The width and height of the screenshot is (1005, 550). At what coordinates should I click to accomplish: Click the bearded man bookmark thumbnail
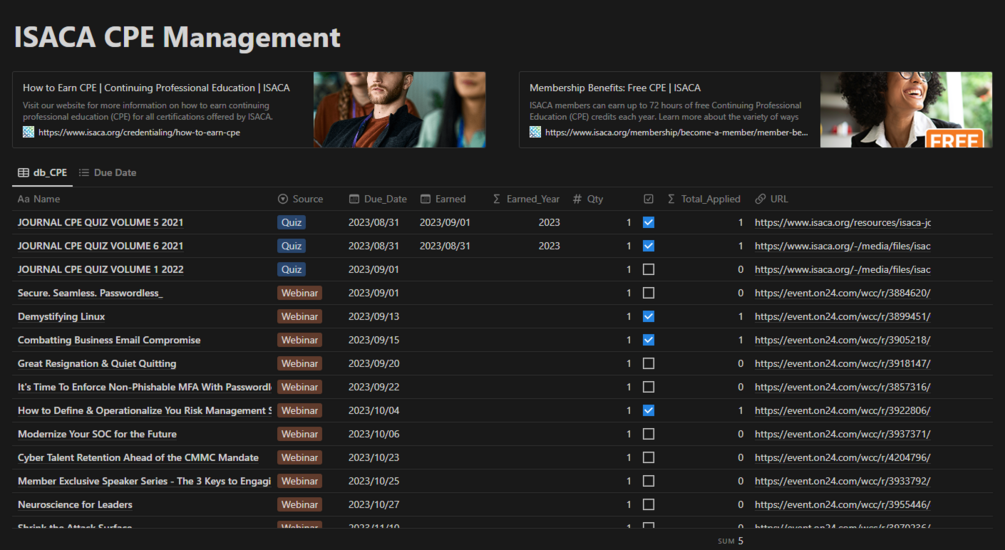point(399,110)
